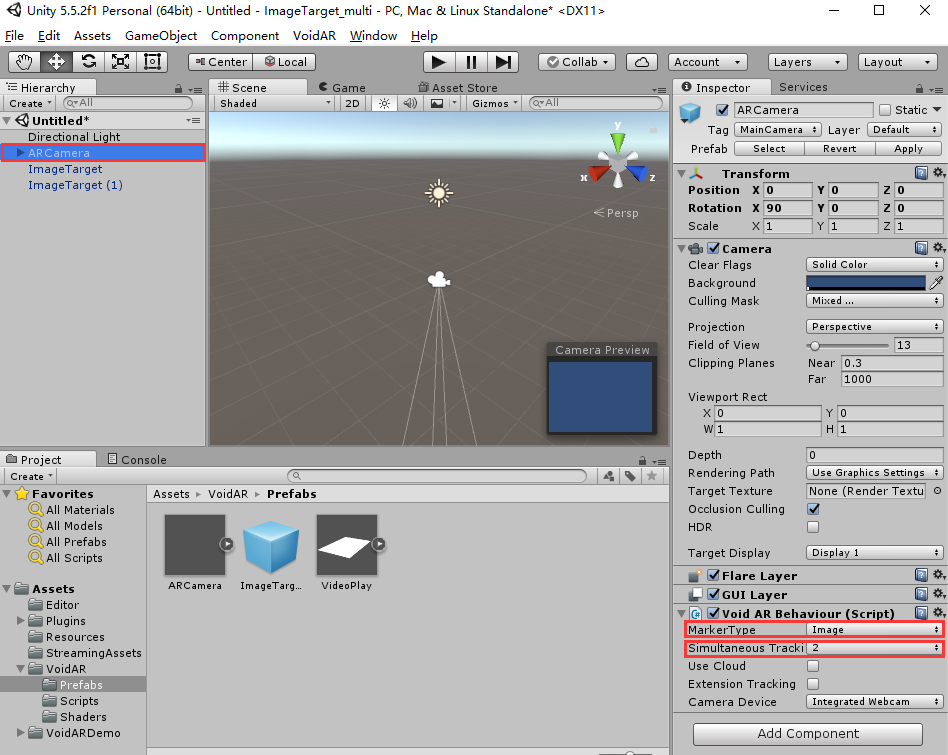
Task: Start Play mode
Action: (439, 62)
